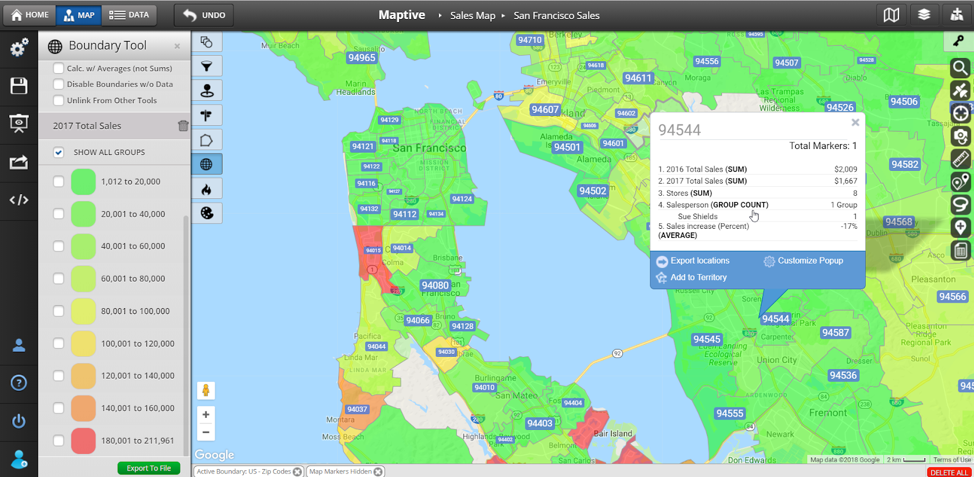
Task: Open the directions signpost tool
Action: click(x=207, y=115)
